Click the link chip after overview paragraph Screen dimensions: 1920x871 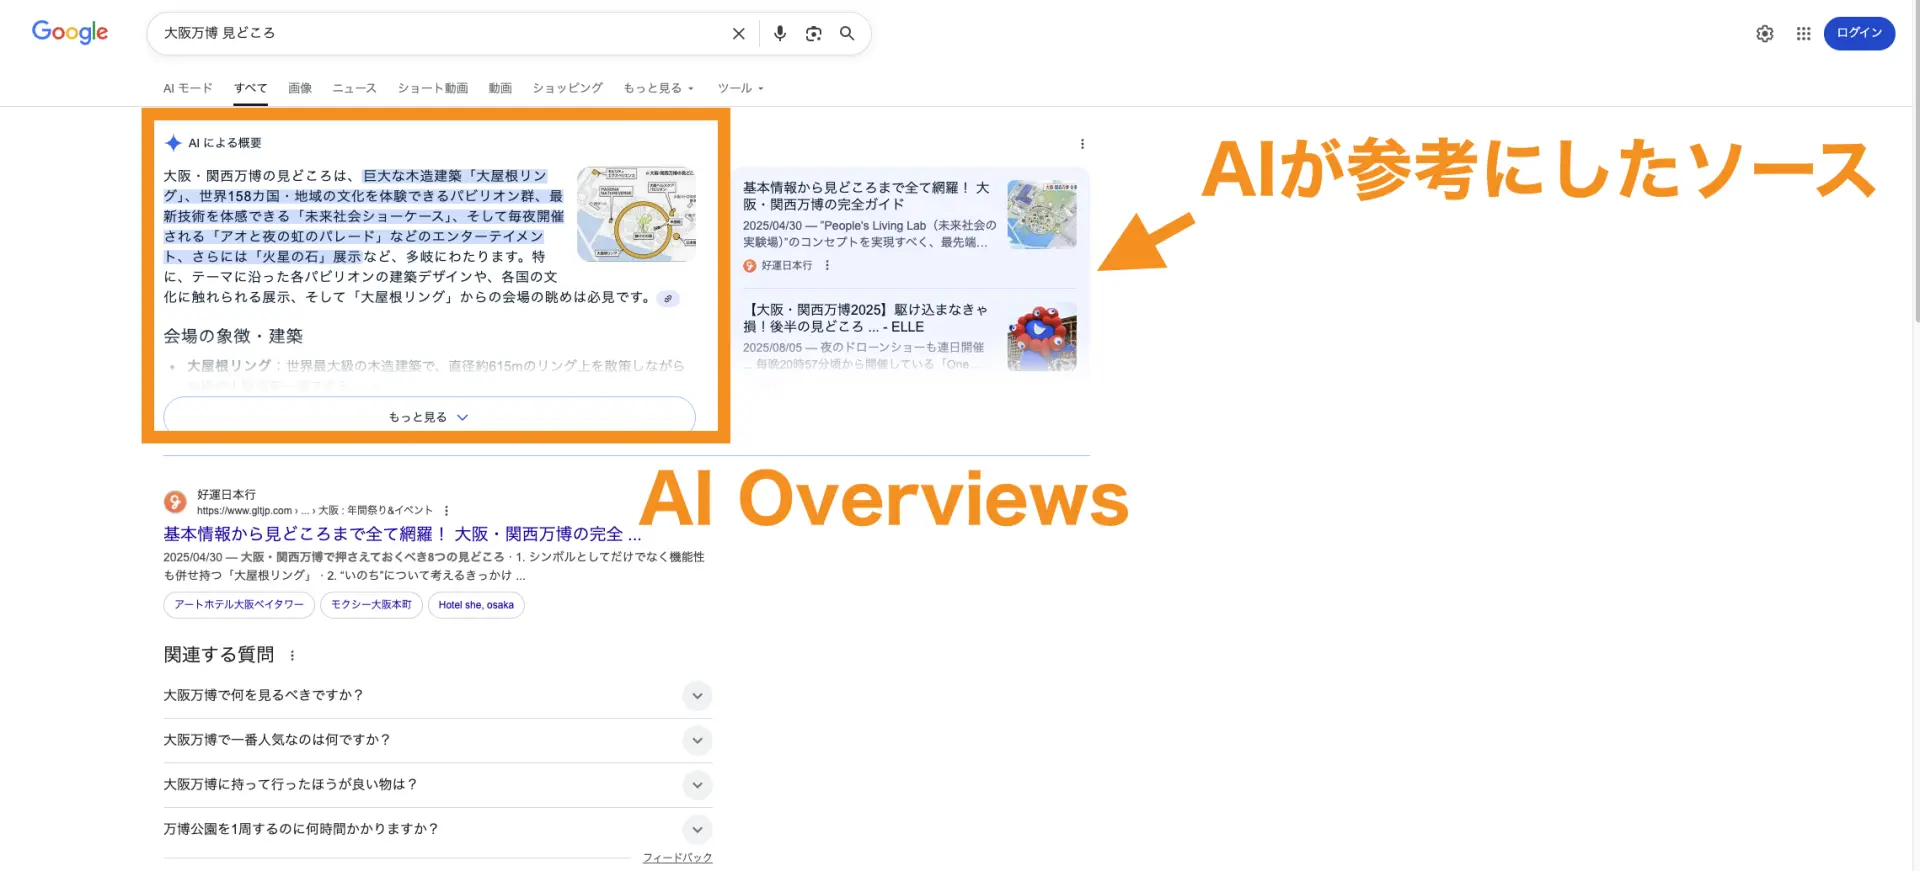coord(668,298)
